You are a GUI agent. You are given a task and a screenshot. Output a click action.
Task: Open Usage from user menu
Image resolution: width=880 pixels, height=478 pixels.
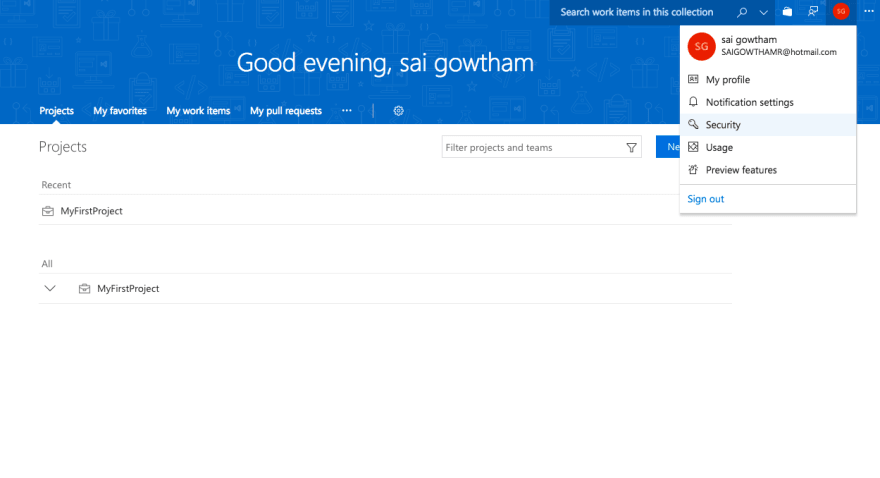click(x=768, y=147)
